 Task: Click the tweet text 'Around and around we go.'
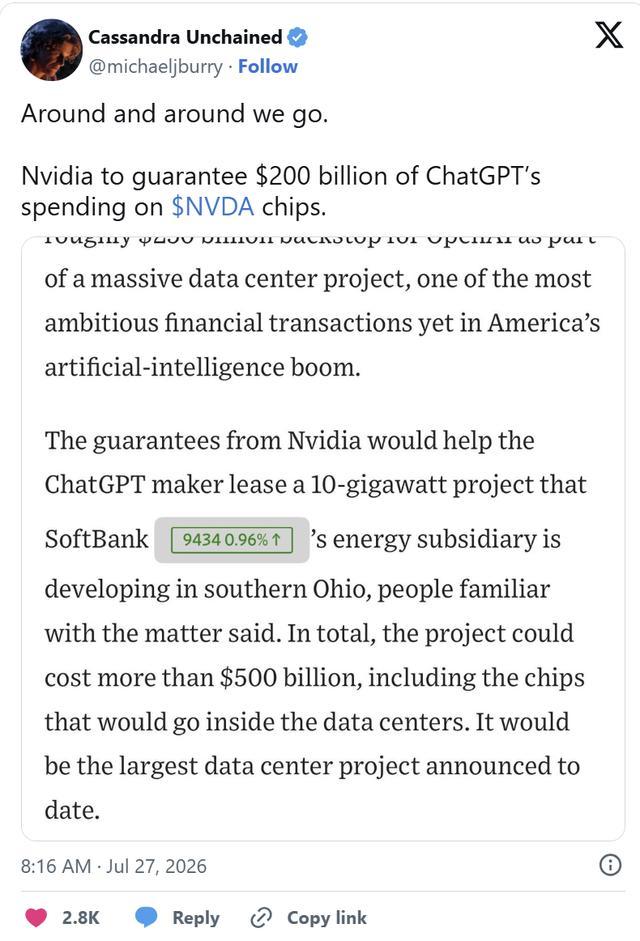click(x=175, y=113)
